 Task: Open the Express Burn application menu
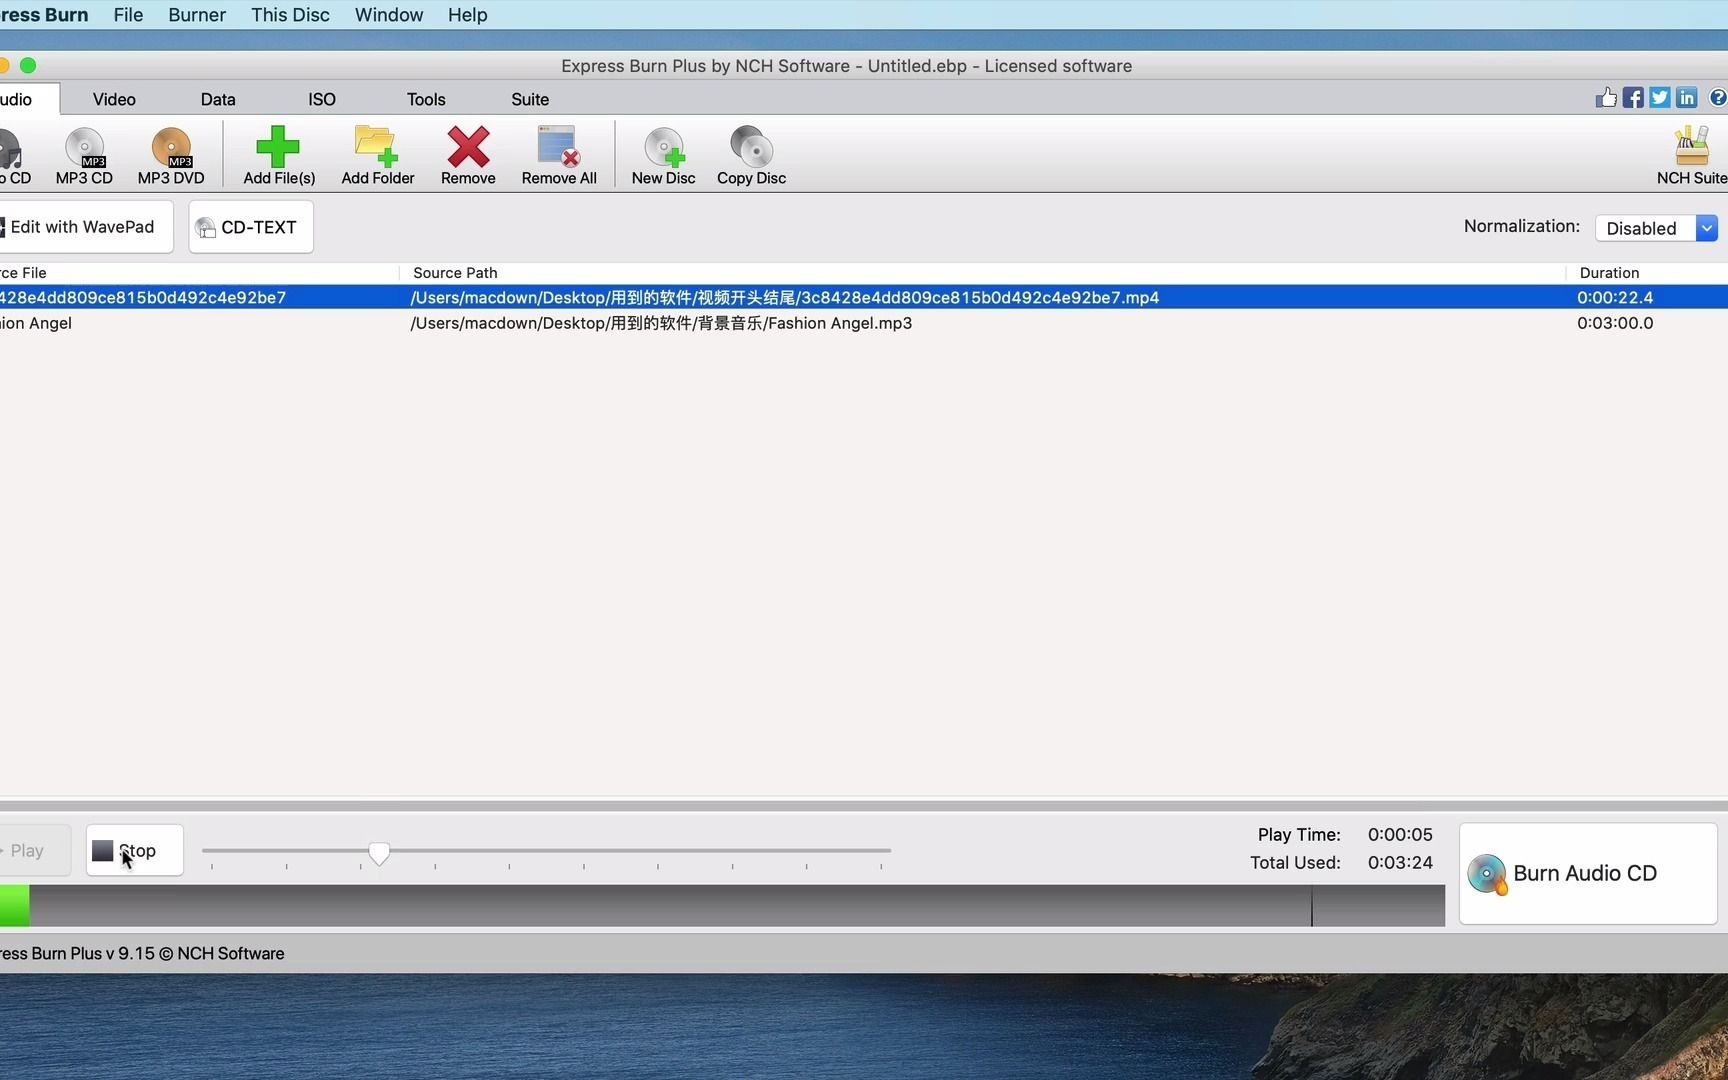click(44, 15)
